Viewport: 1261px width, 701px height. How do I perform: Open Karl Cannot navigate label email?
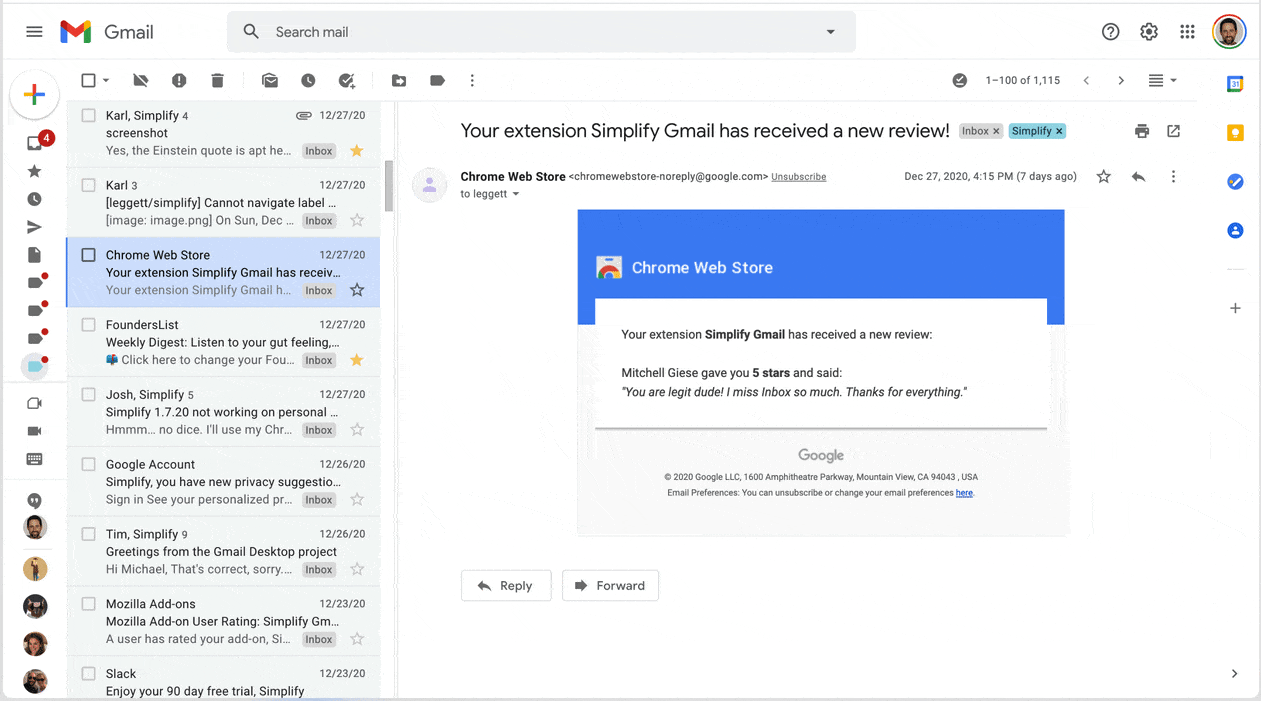223,203
